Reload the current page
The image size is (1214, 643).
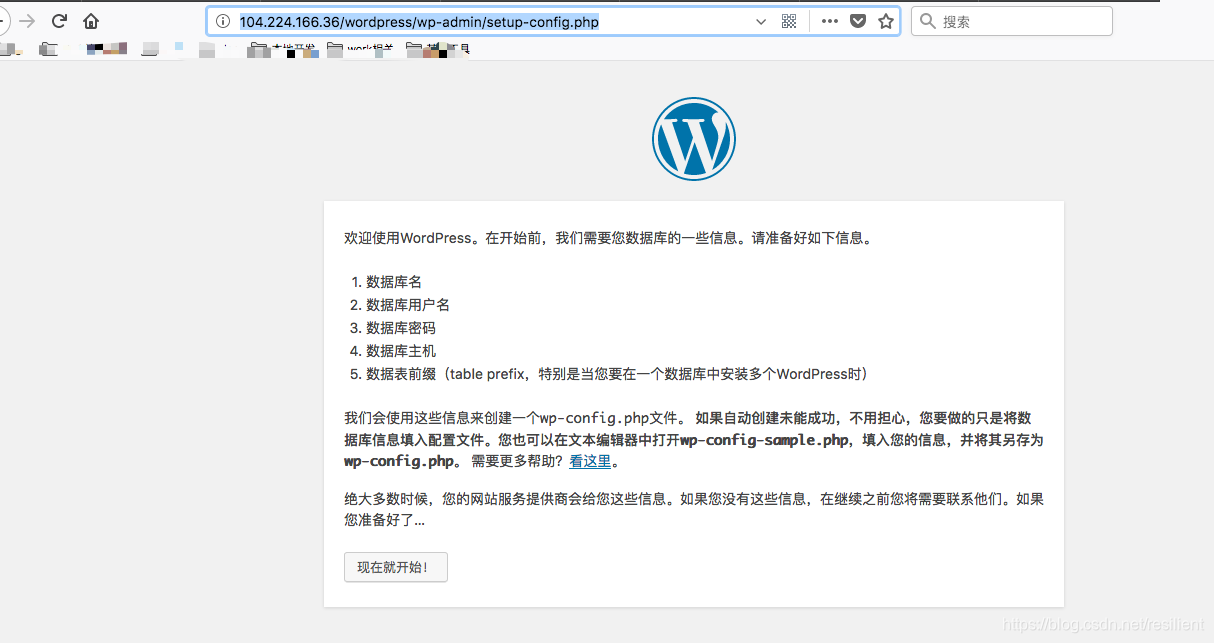click(59, 21)
